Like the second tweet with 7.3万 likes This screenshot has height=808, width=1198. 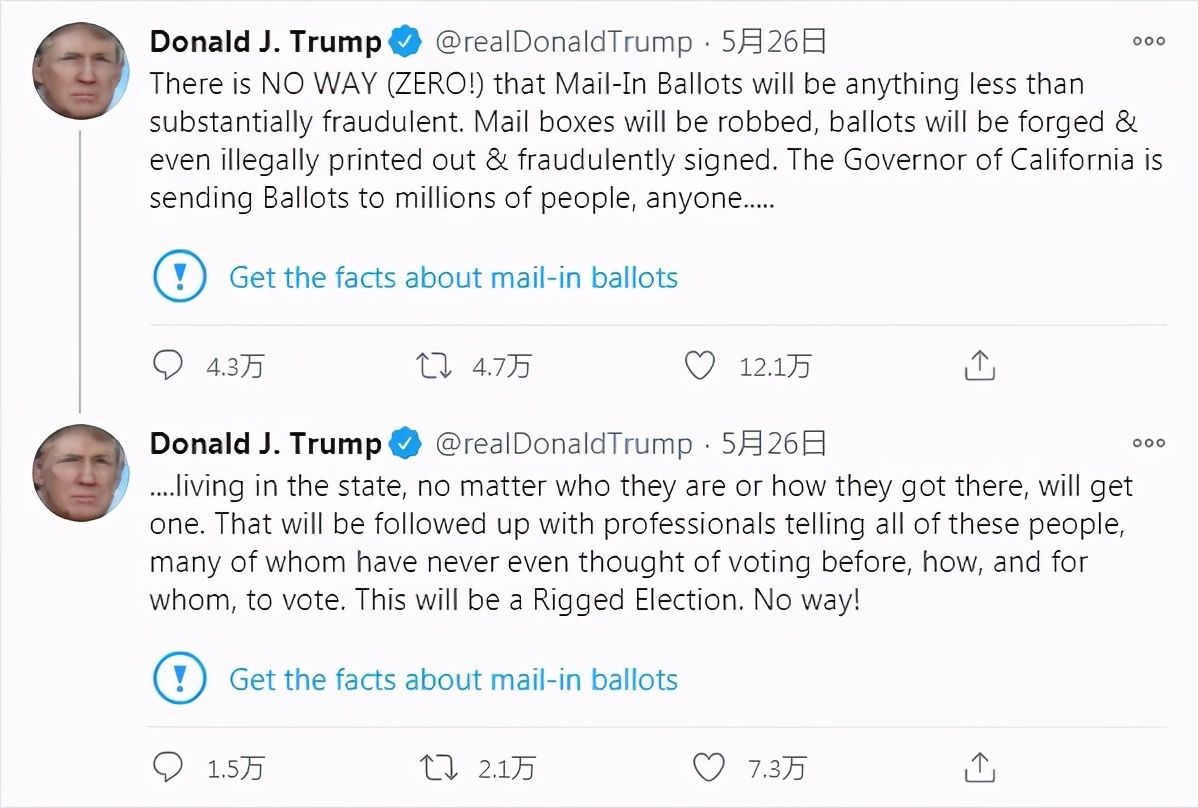709,767
